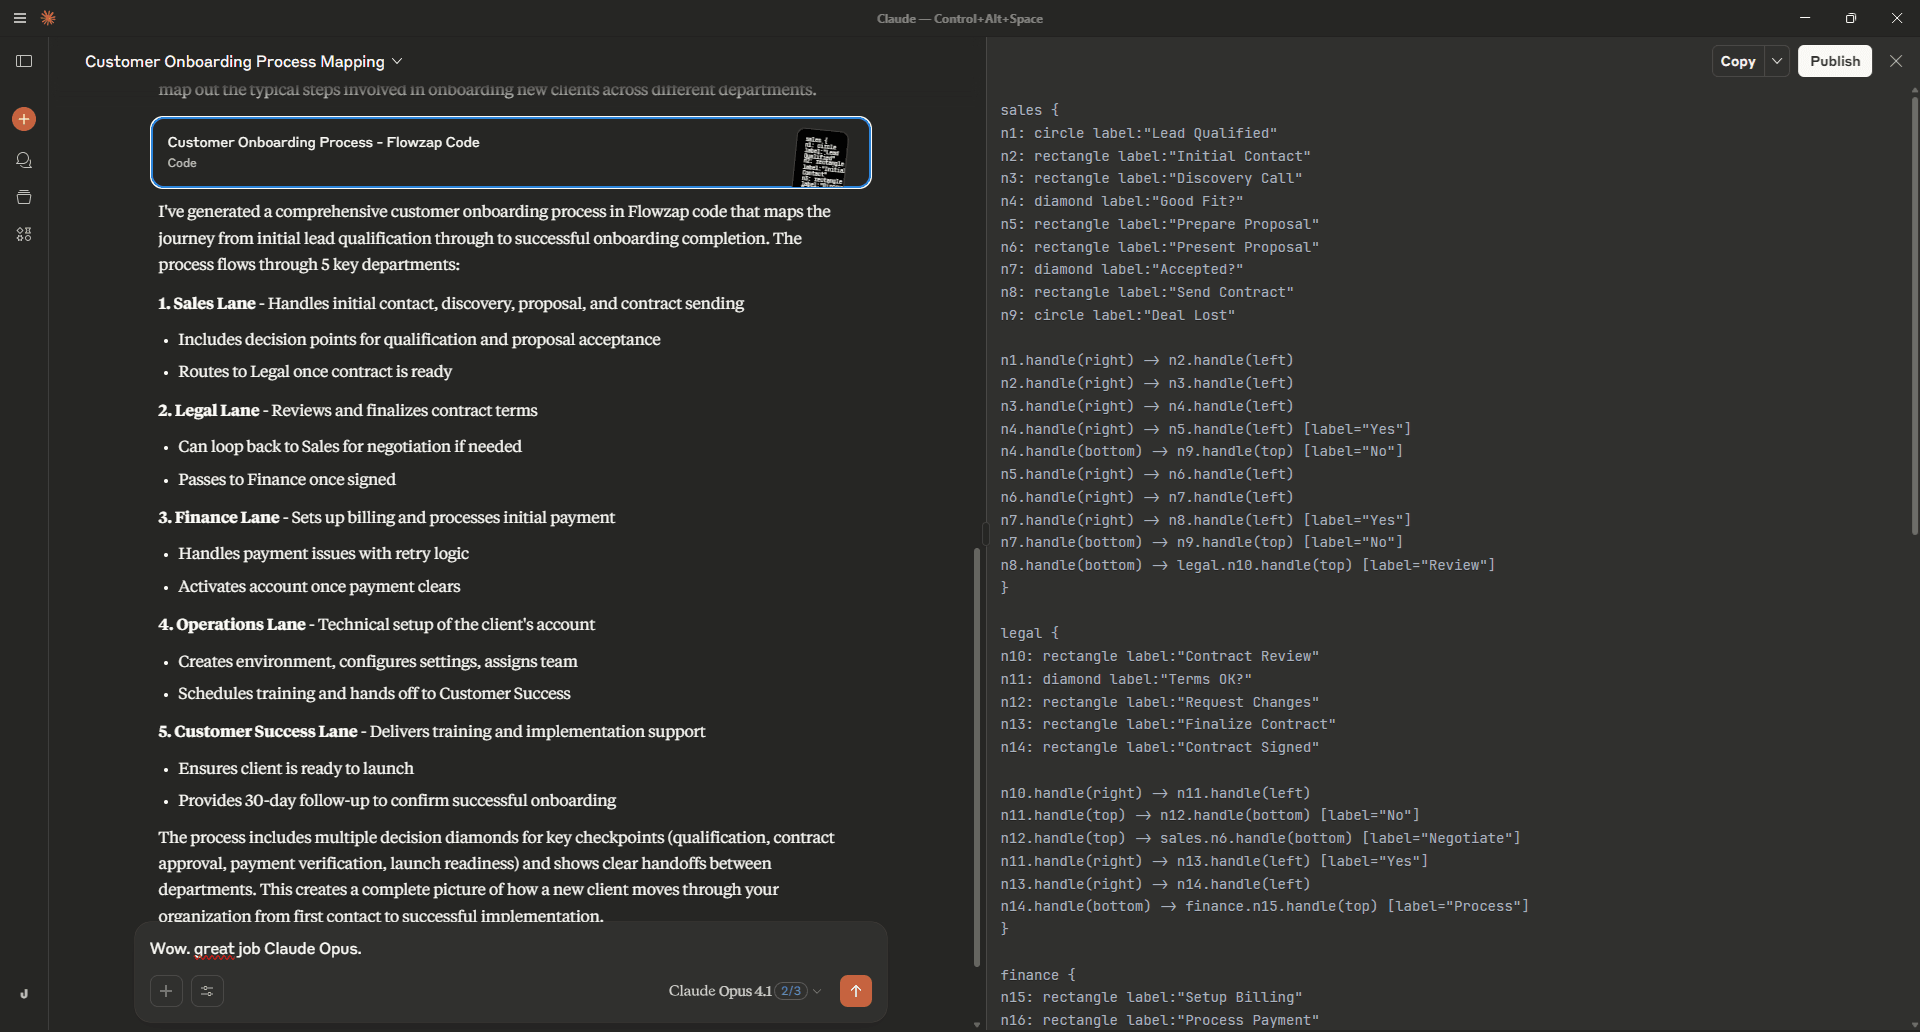Image resolution: width=1920 pixels, height=1032 pixels.
Task: Open the Claude Opus 4.1 model selector
Action: coord(744,991)
